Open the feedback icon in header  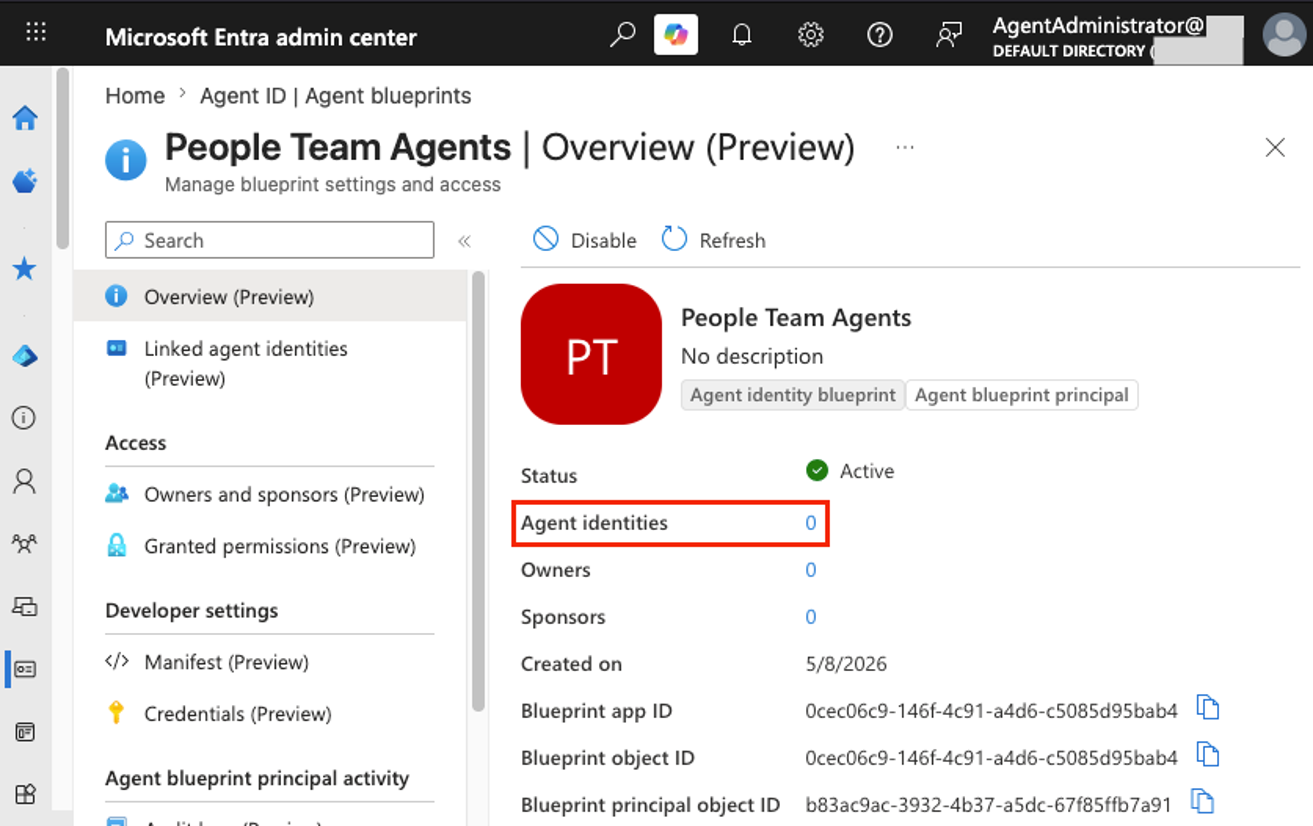click(x=948, y=35)
